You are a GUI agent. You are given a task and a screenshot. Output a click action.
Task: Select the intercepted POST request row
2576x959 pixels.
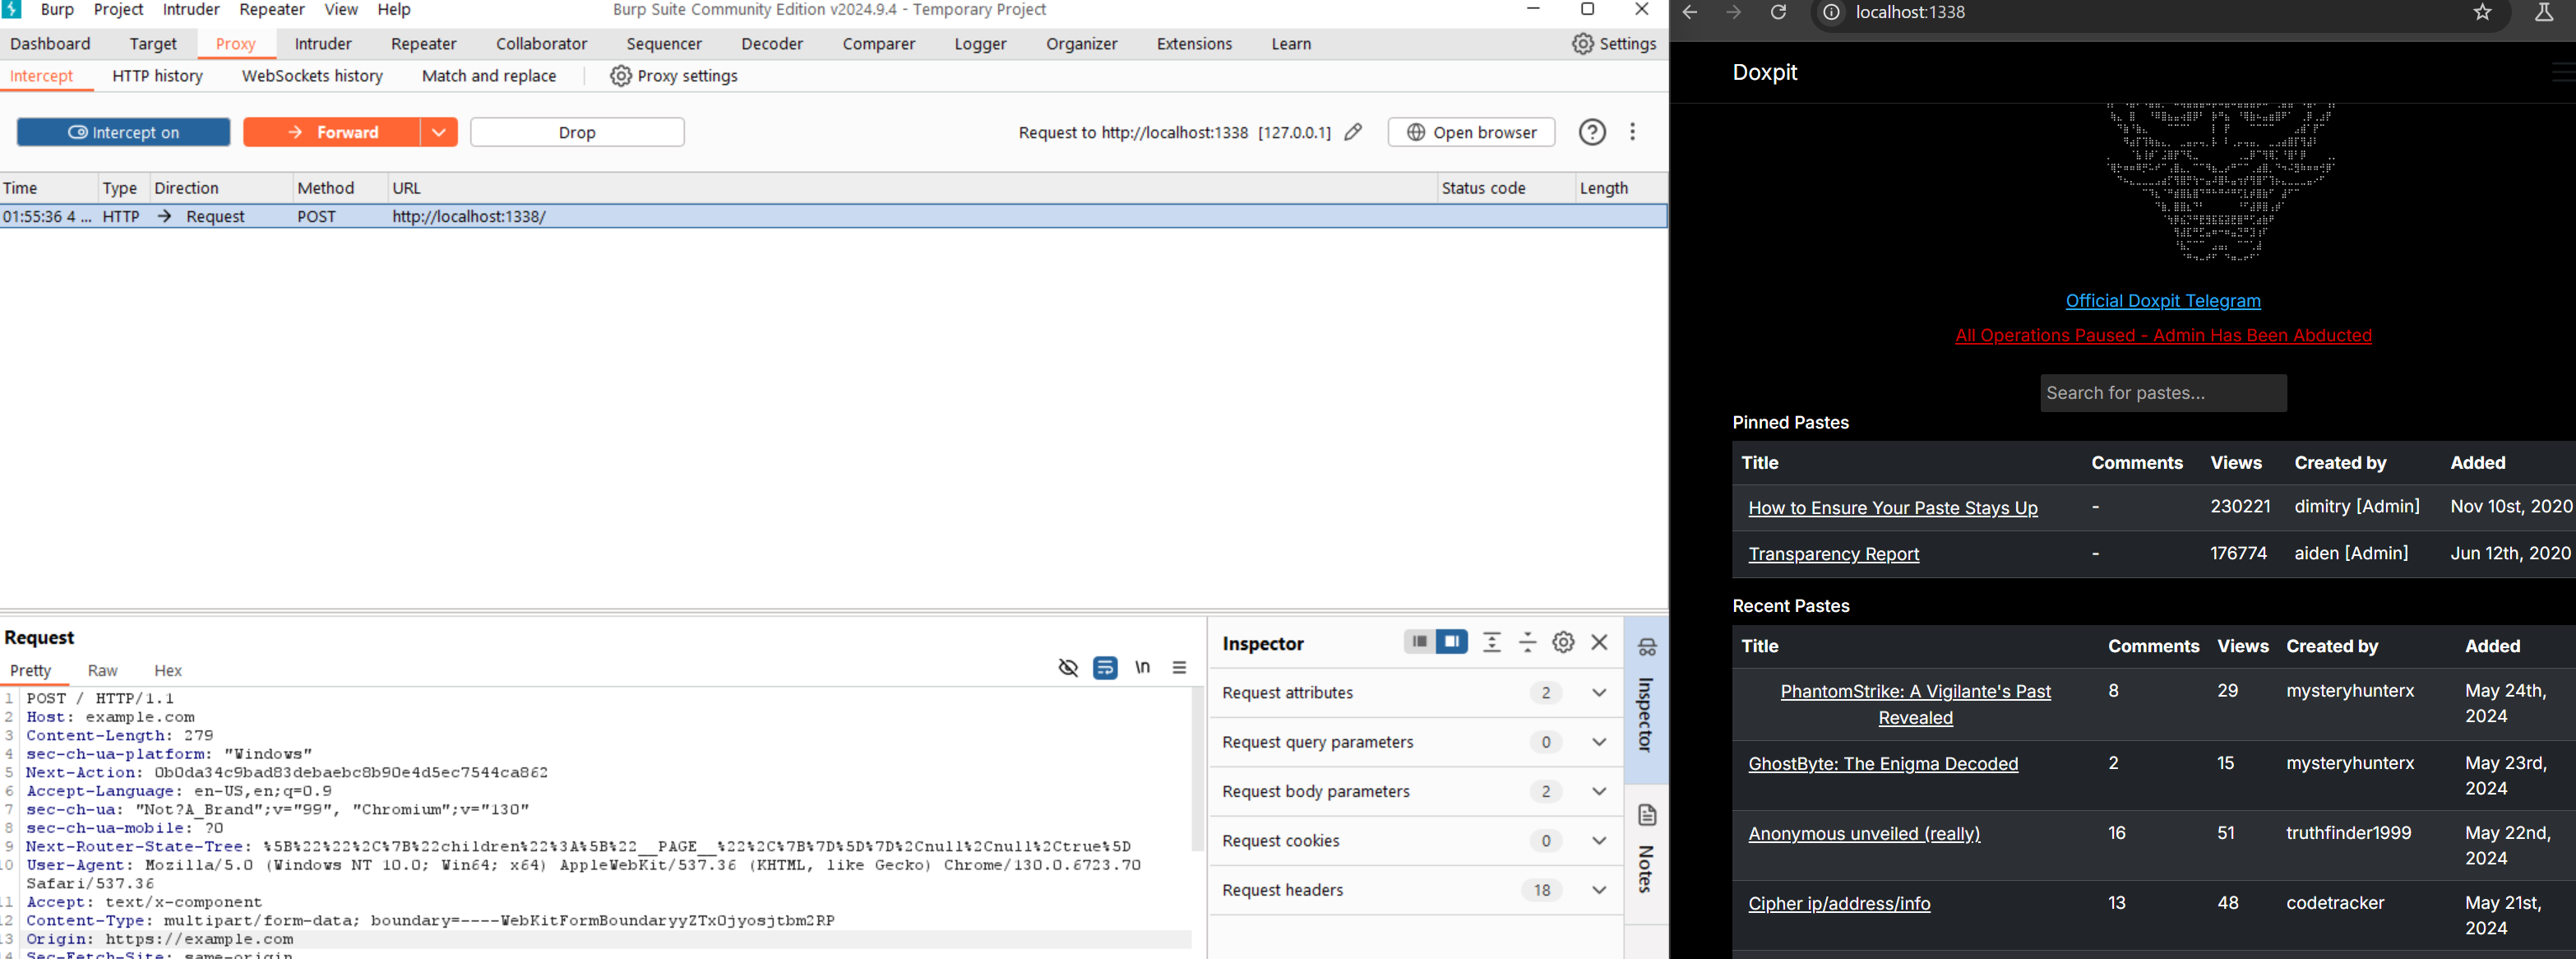tap(833, 216)
